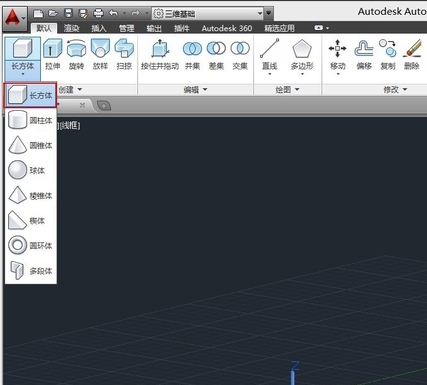Viewport: 427px width, 385px height.
Task: Open the 多边形 flyout arrow
Action: click(302, 74)
